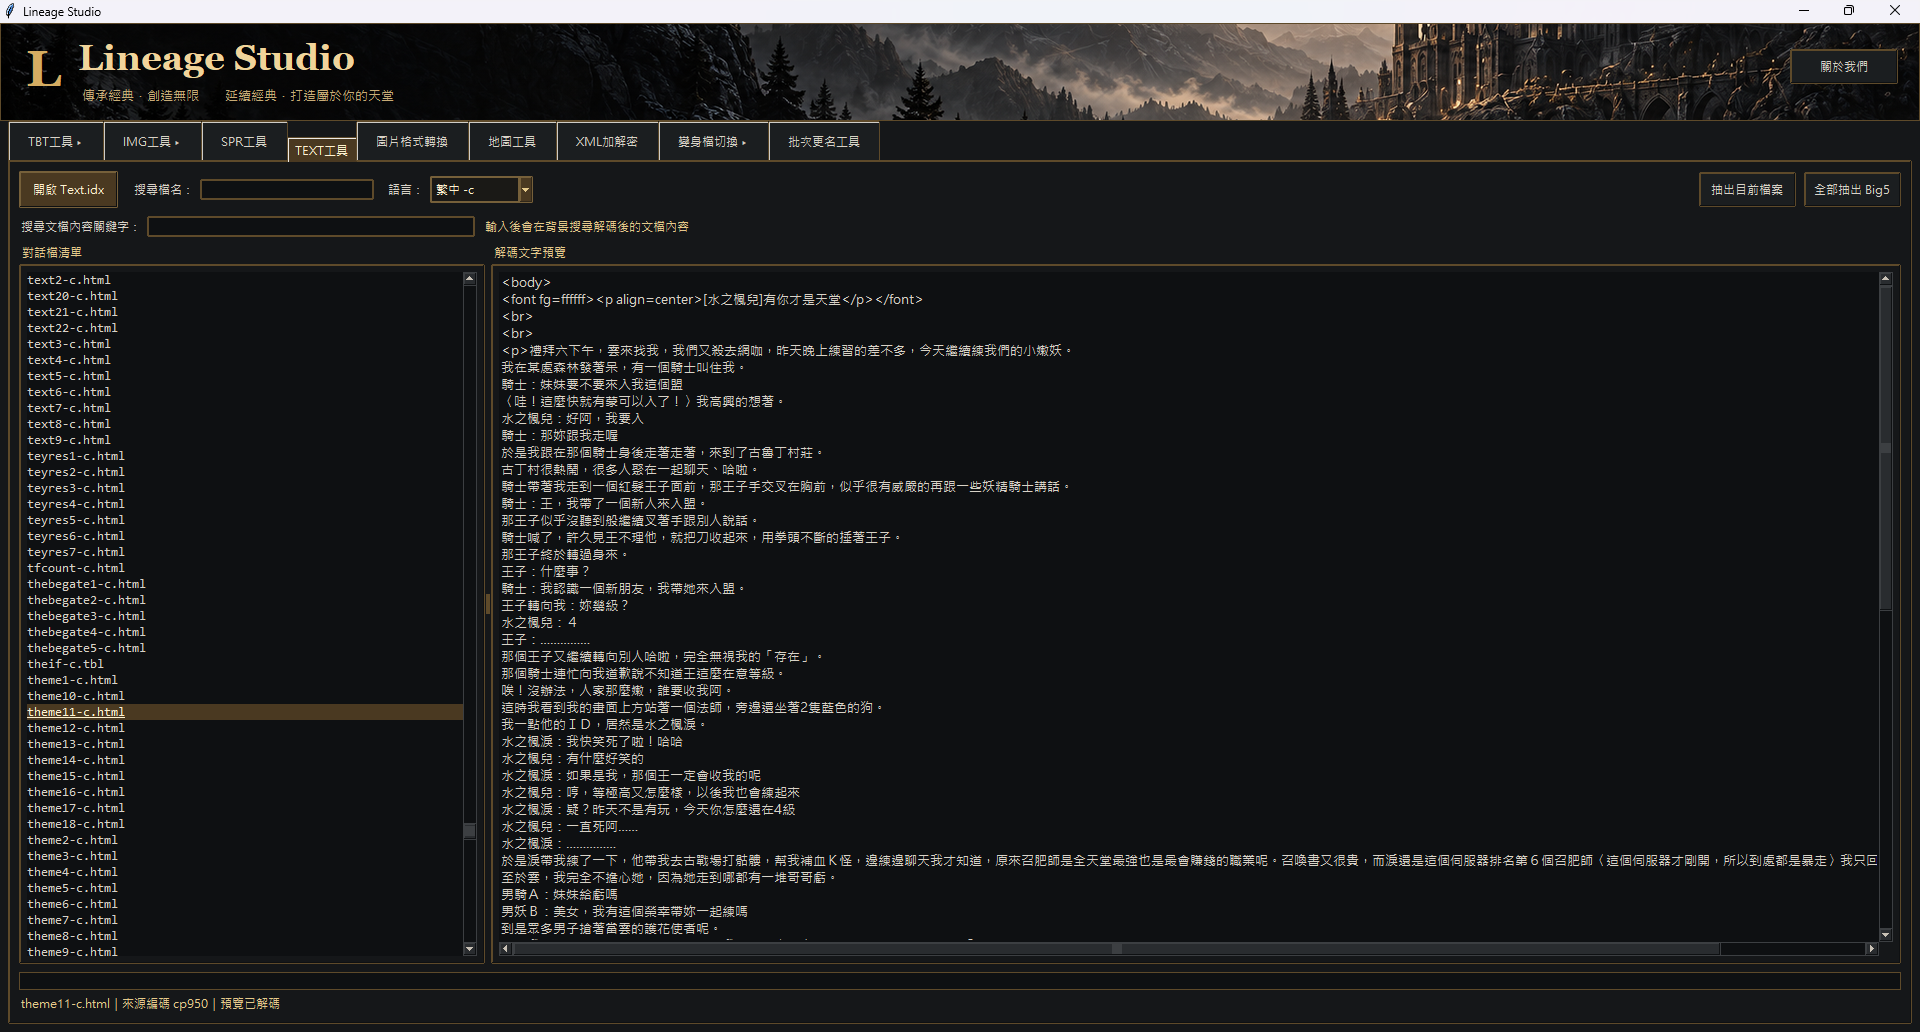Click file list vertical scrollbar thumb
The width and height of the screenshot is (1920, 1032).
pyautogui.click(x=470, y=830)
